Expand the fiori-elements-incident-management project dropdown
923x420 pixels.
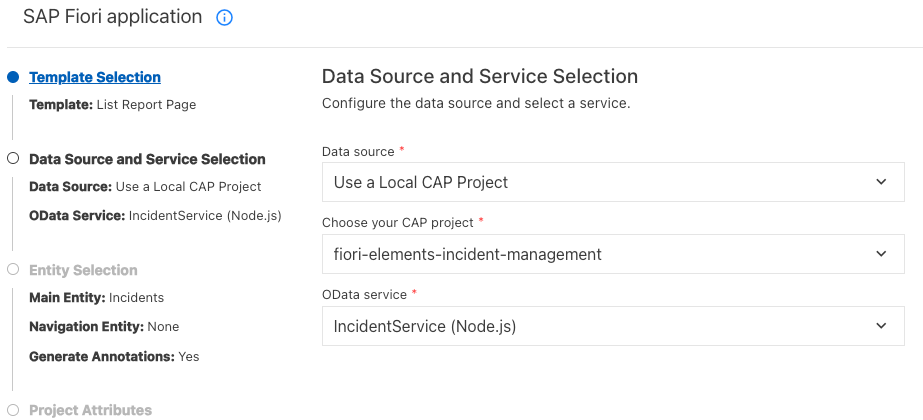pos(605,254)
